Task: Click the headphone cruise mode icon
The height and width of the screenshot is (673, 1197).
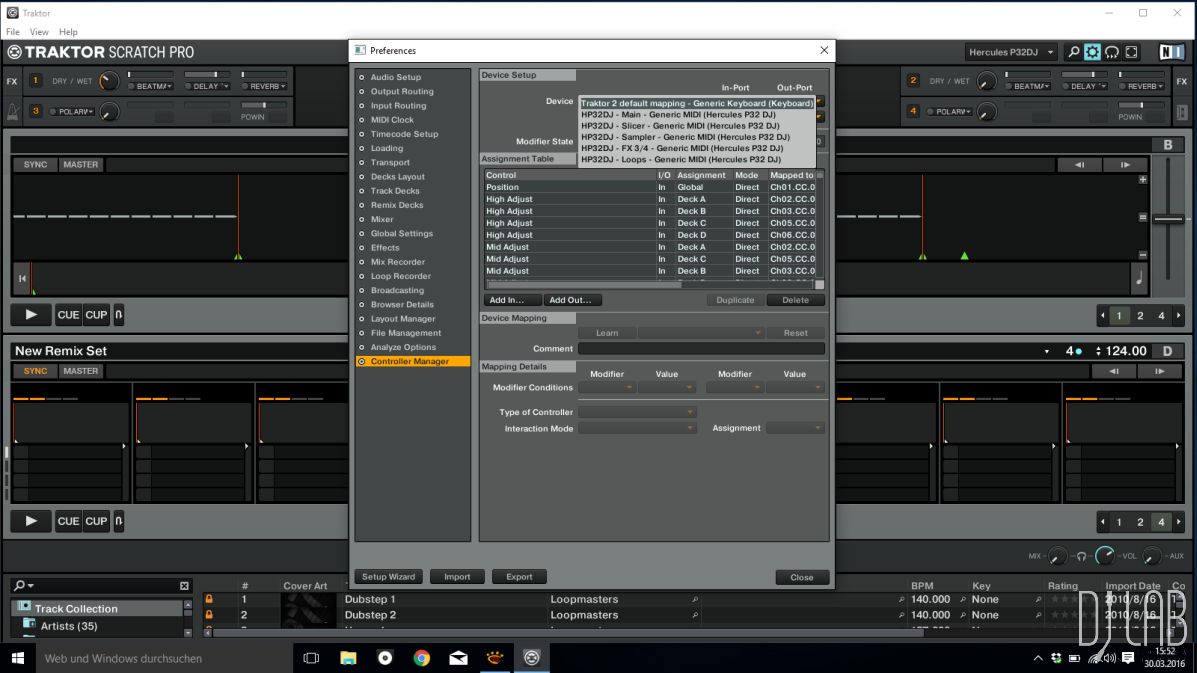Action: [x=1111, y=52]
